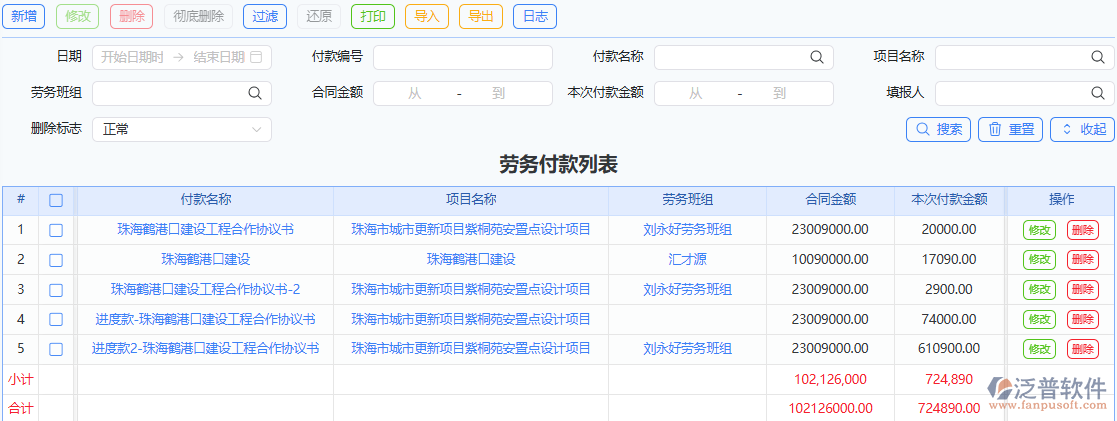The width and height of the screenshot is (1117, 421).
Task: Click subtotal value 102,126,000
Action: point(830,380)
